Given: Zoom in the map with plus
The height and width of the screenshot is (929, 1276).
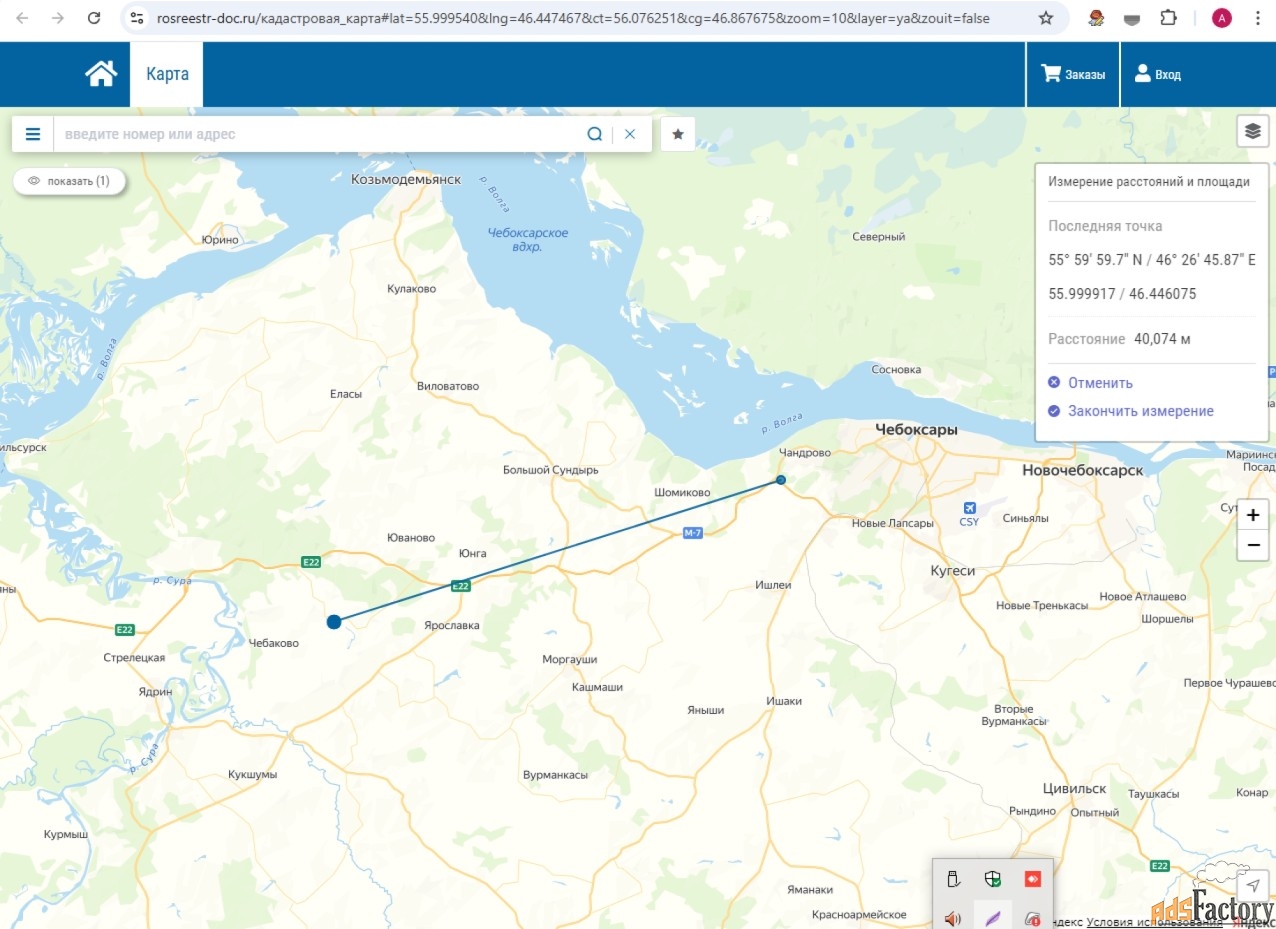Looking at the screenshot, I should coord(1253,516).
